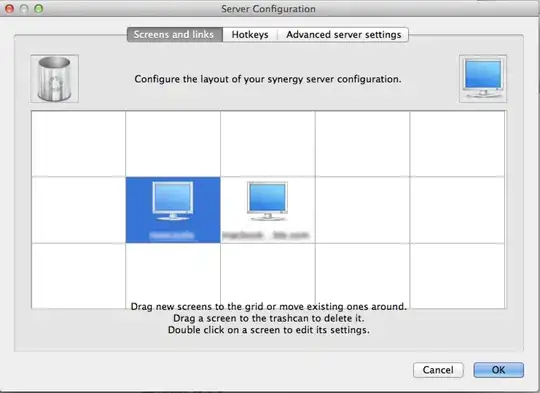Click the 'Drag new screens to the grid' text
Screen dimensions: 540x393
[x=269, y=306]
